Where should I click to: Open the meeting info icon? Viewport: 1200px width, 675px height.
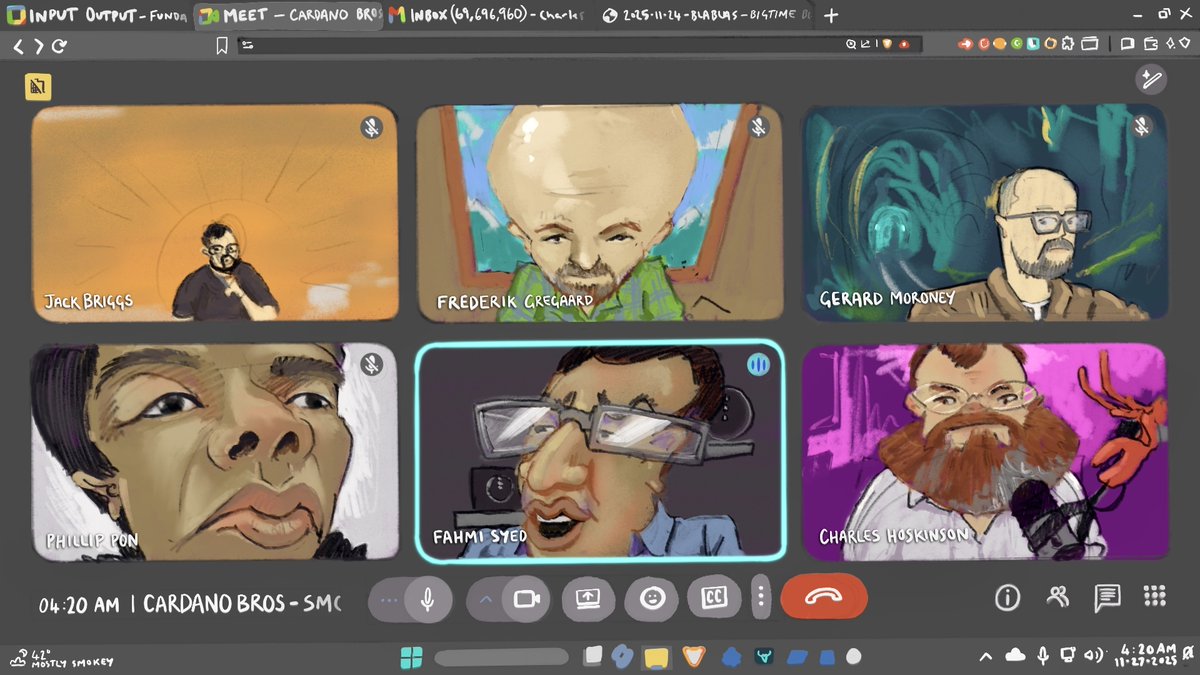click(x=1007, y=597)
